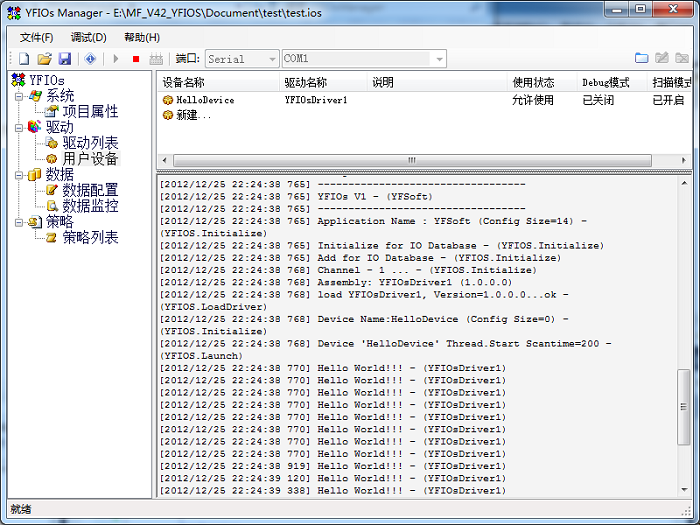Screen dimensions: 700x525
Task: Click the YFIOs root icon in tree
Action: 18,80
